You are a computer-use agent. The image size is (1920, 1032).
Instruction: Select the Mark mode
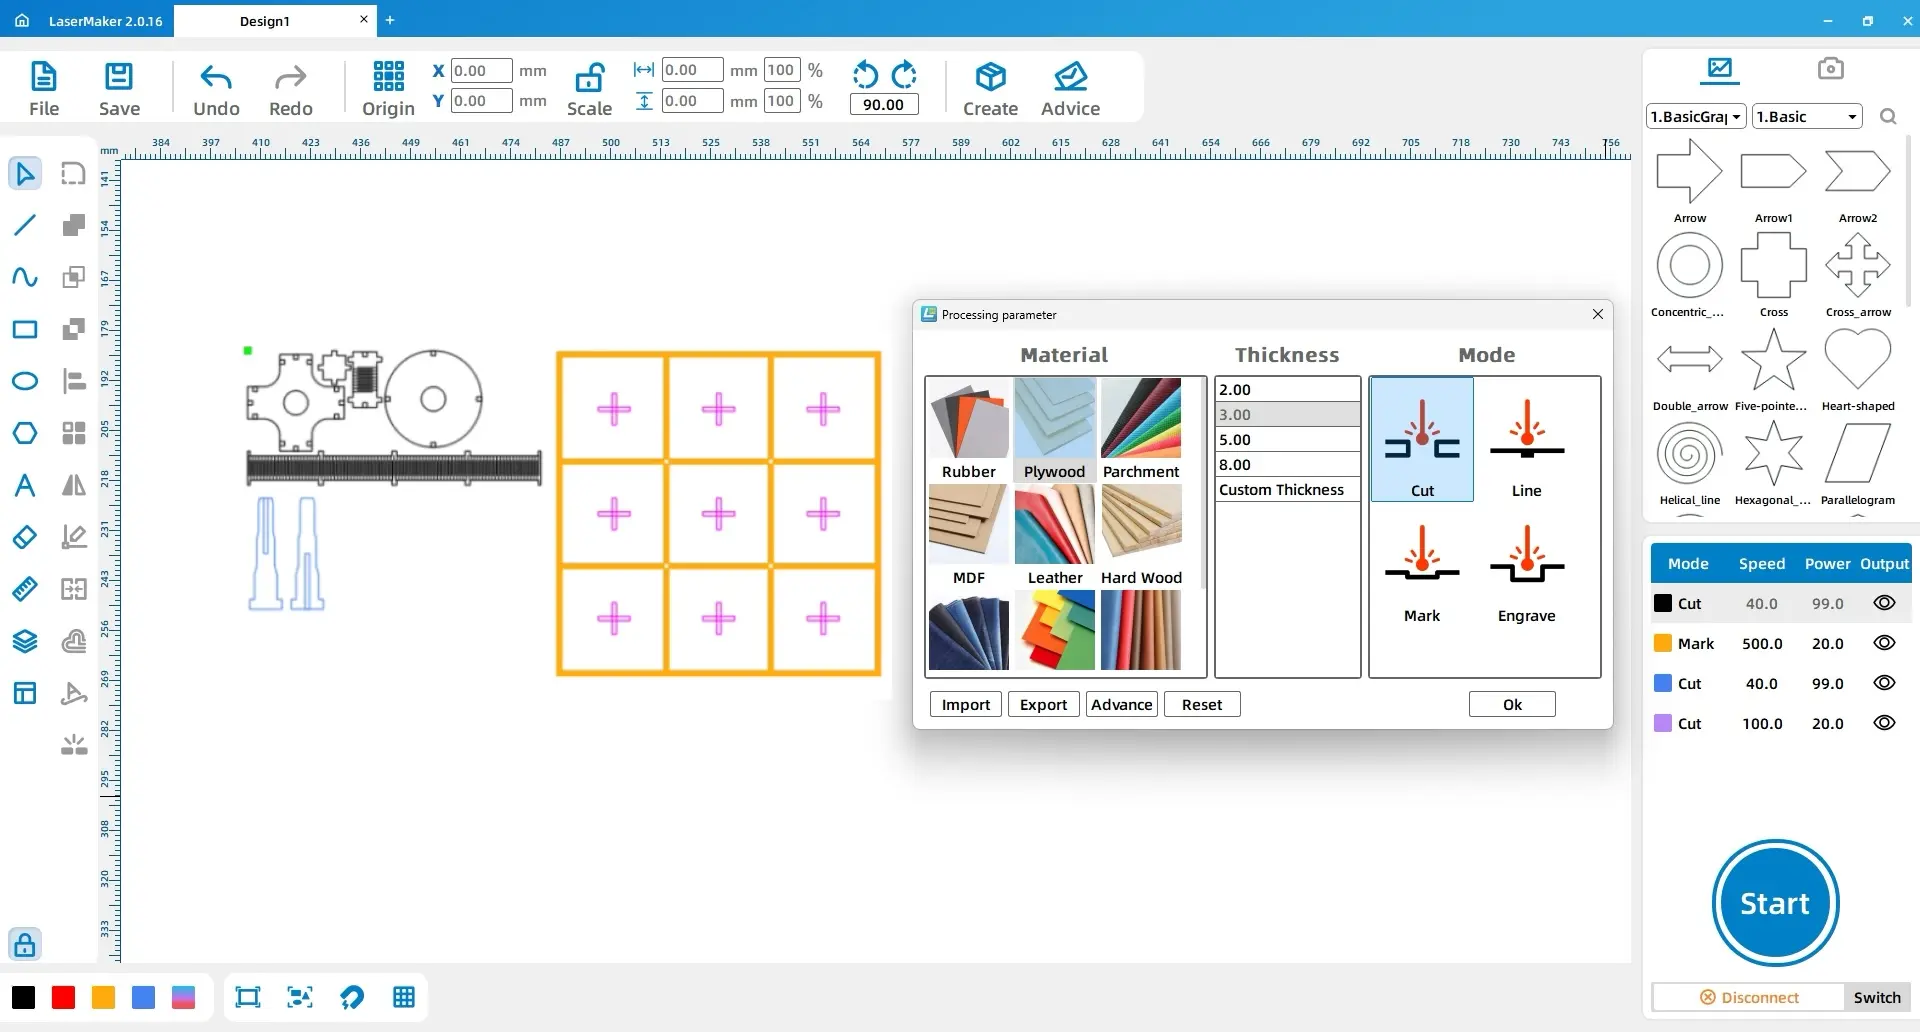click(1422, 574)
